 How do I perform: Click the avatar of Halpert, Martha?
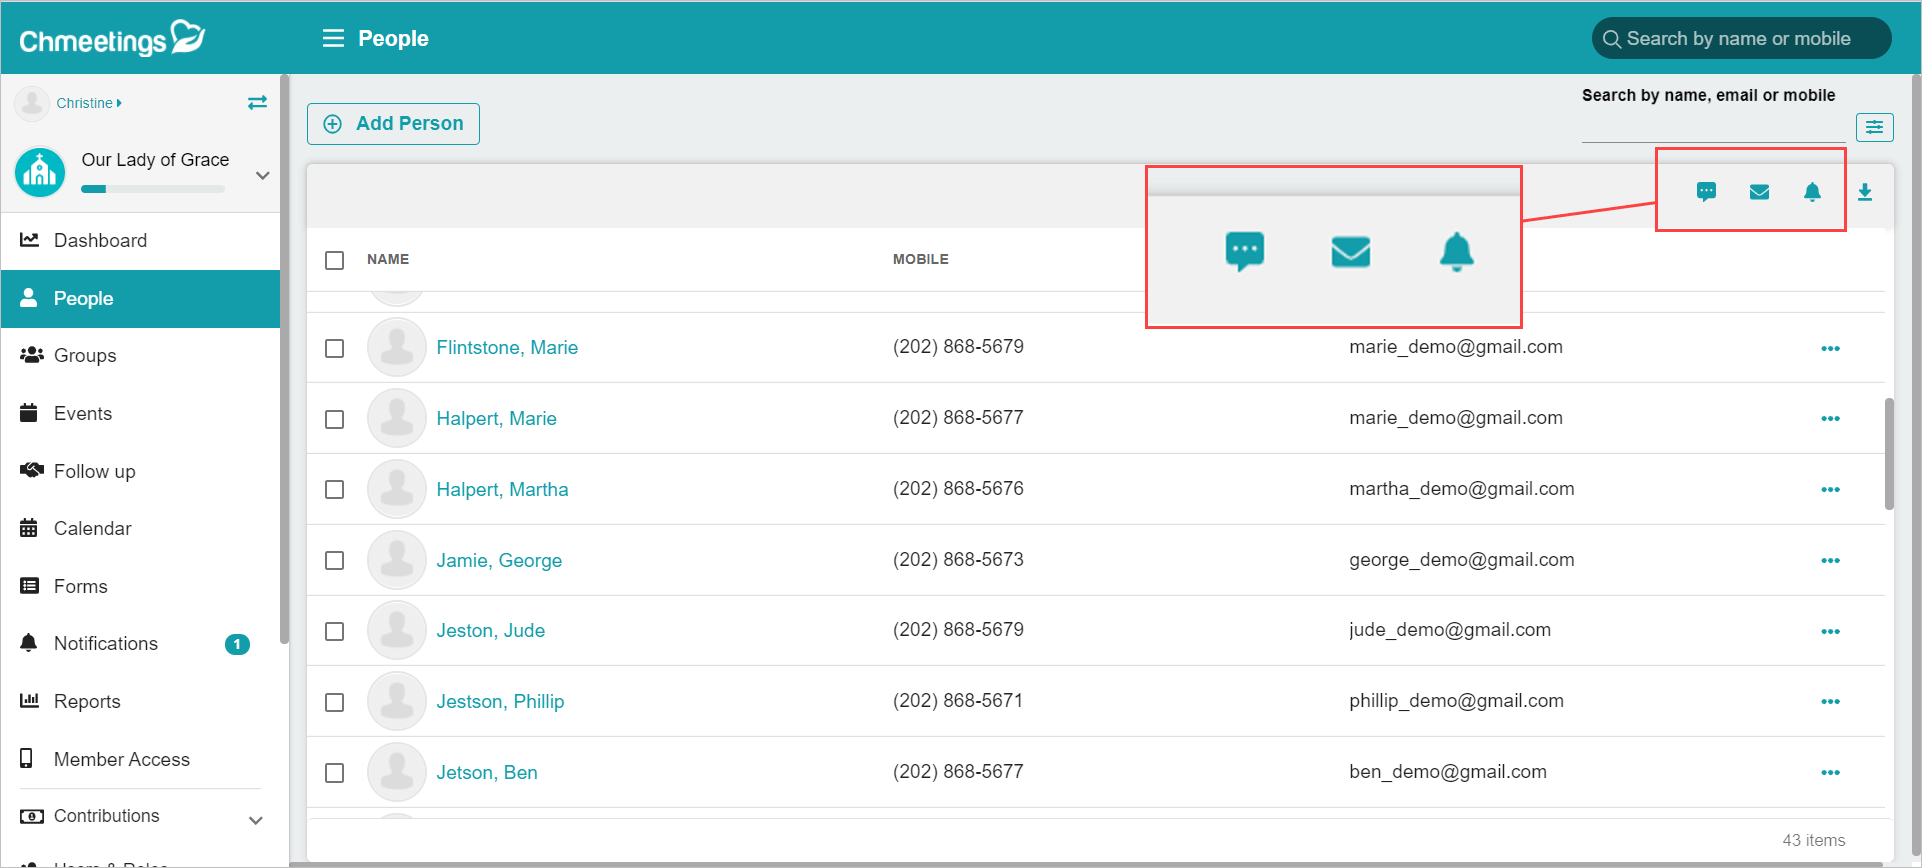(x=397, y=489)
